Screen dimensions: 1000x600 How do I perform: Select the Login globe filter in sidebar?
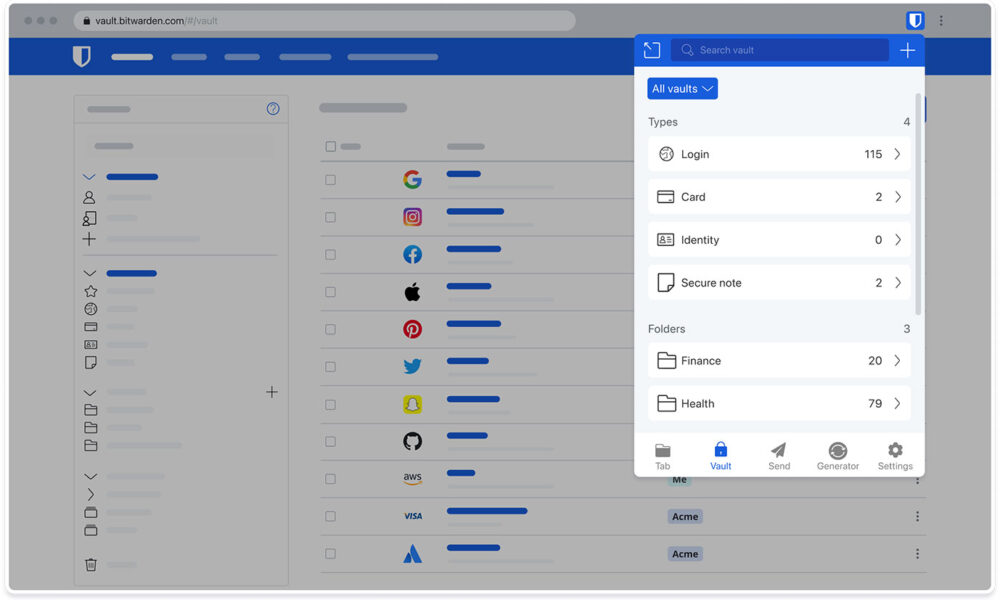[91, 309]
